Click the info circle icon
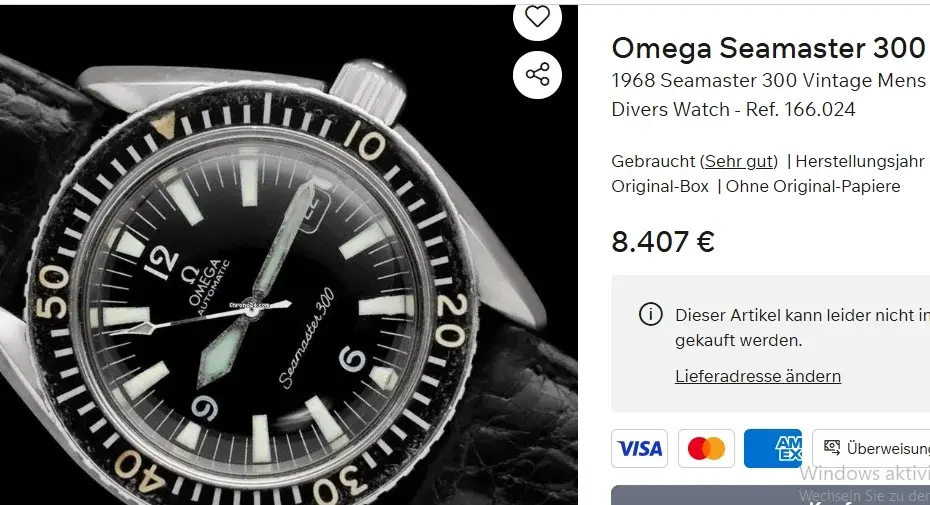 (651, 314)
